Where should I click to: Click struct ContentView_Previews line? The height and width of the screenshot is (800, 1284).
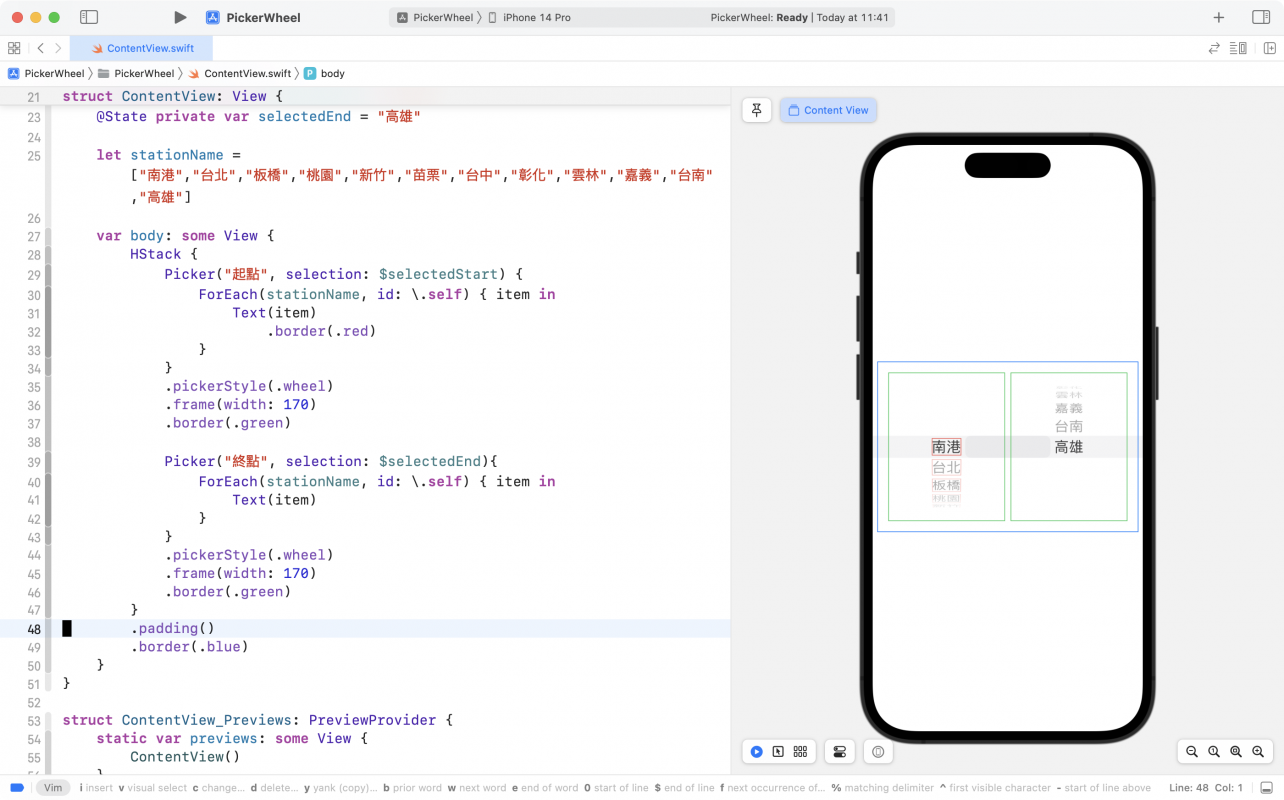tap(258, 720)
